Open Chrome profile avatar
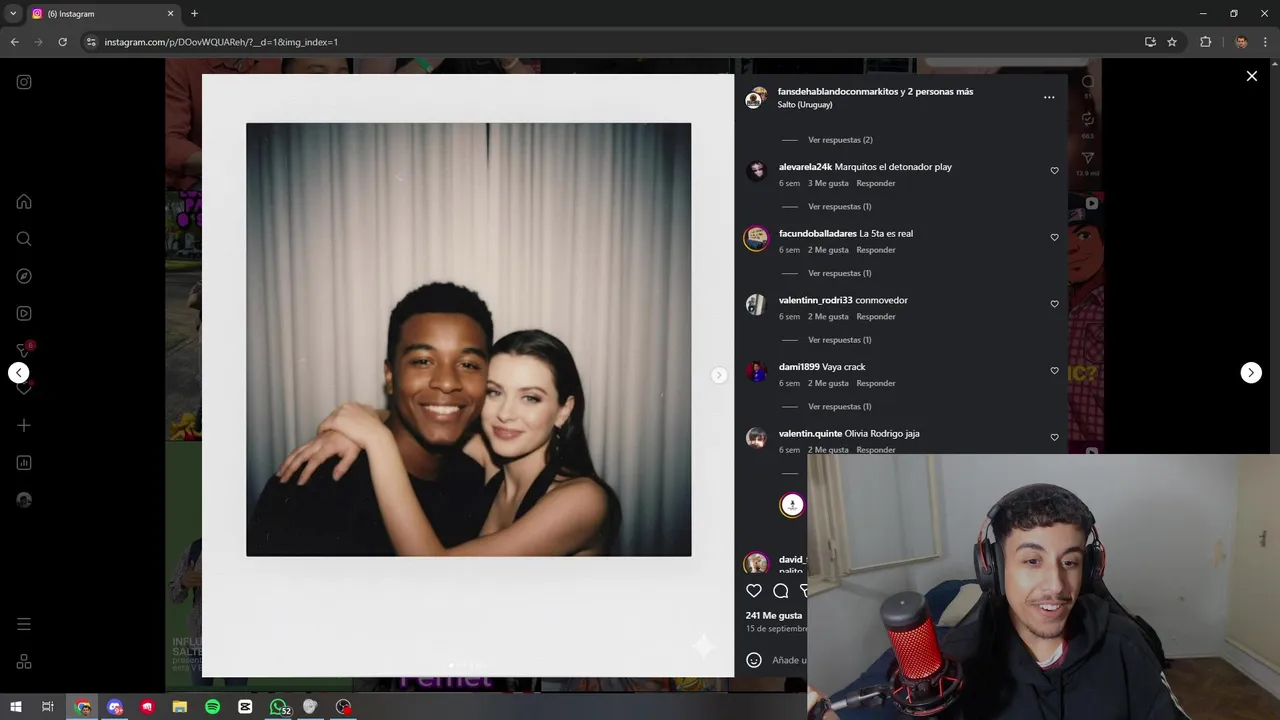The image size is (1280, 720). point(1241,42)
